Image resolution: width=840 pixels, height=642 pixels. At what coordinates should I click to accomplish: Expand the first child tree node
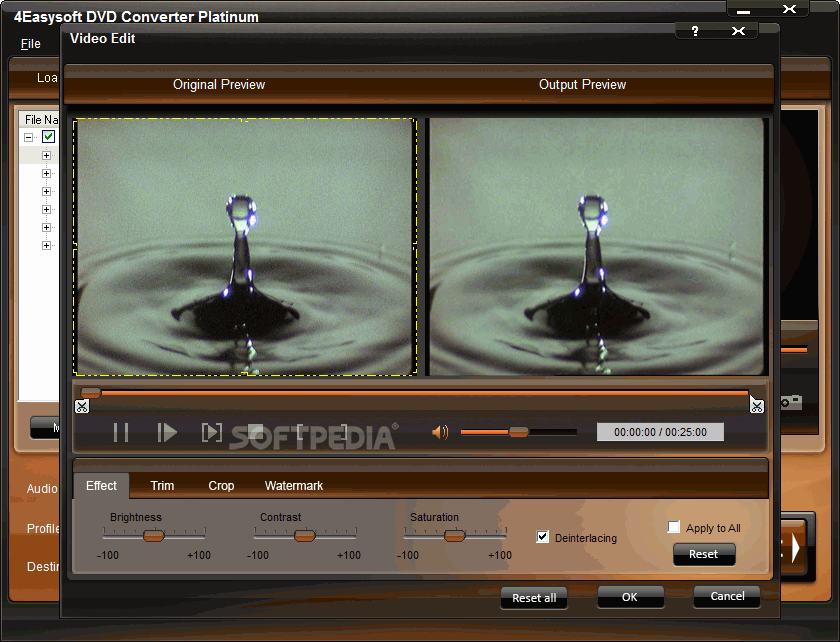coord(46,155)
